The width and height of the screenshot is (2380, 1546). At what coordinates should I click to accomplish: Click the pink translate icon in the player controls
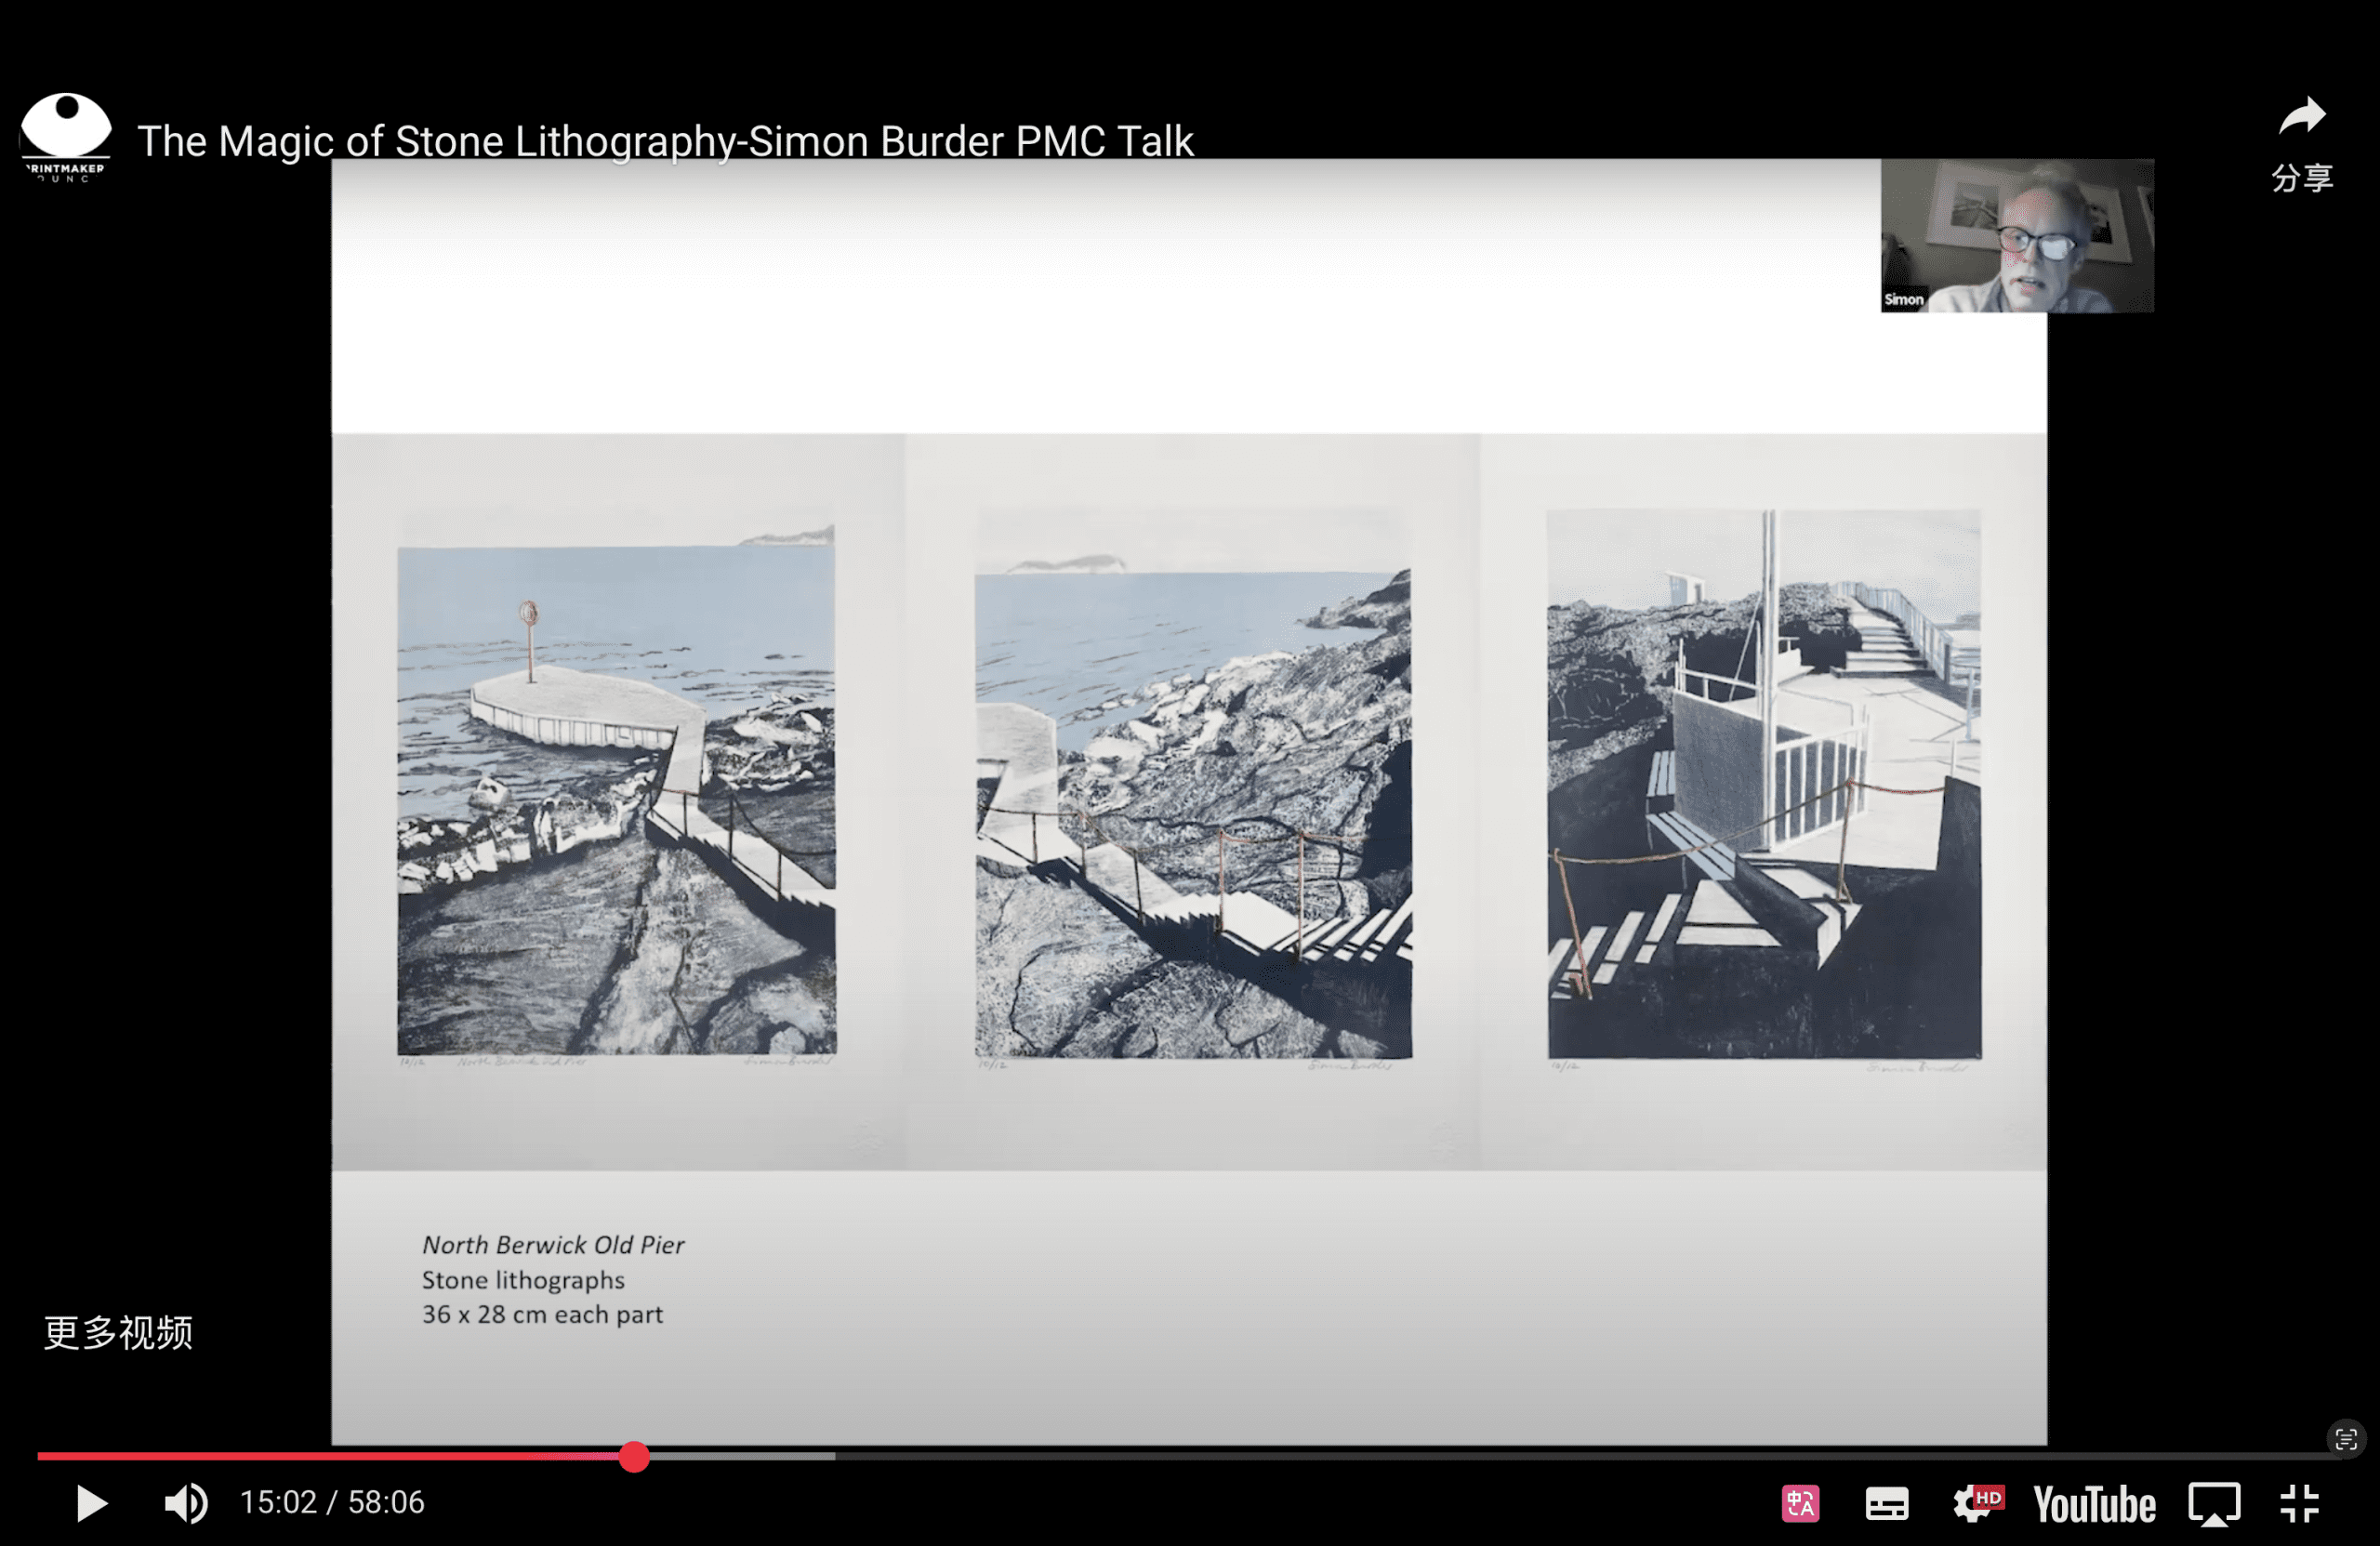tap(1800, 1503)
